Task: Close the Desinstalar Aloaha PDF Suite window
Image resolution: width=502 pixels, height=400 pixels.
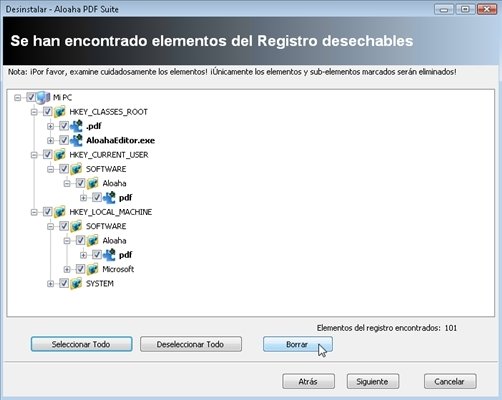Action: 487,9
